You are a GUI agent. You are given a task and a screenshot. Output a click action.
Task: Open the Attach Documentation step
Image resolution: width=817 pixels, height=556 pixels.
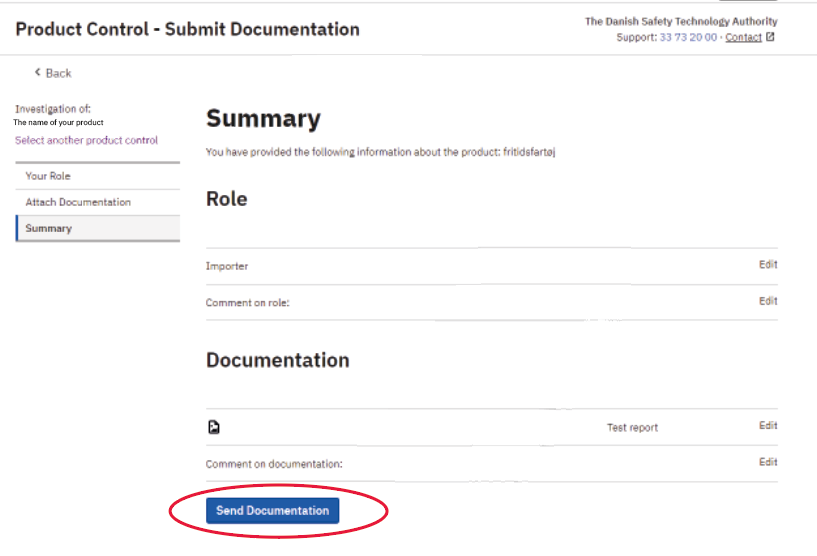coord(98,202)
